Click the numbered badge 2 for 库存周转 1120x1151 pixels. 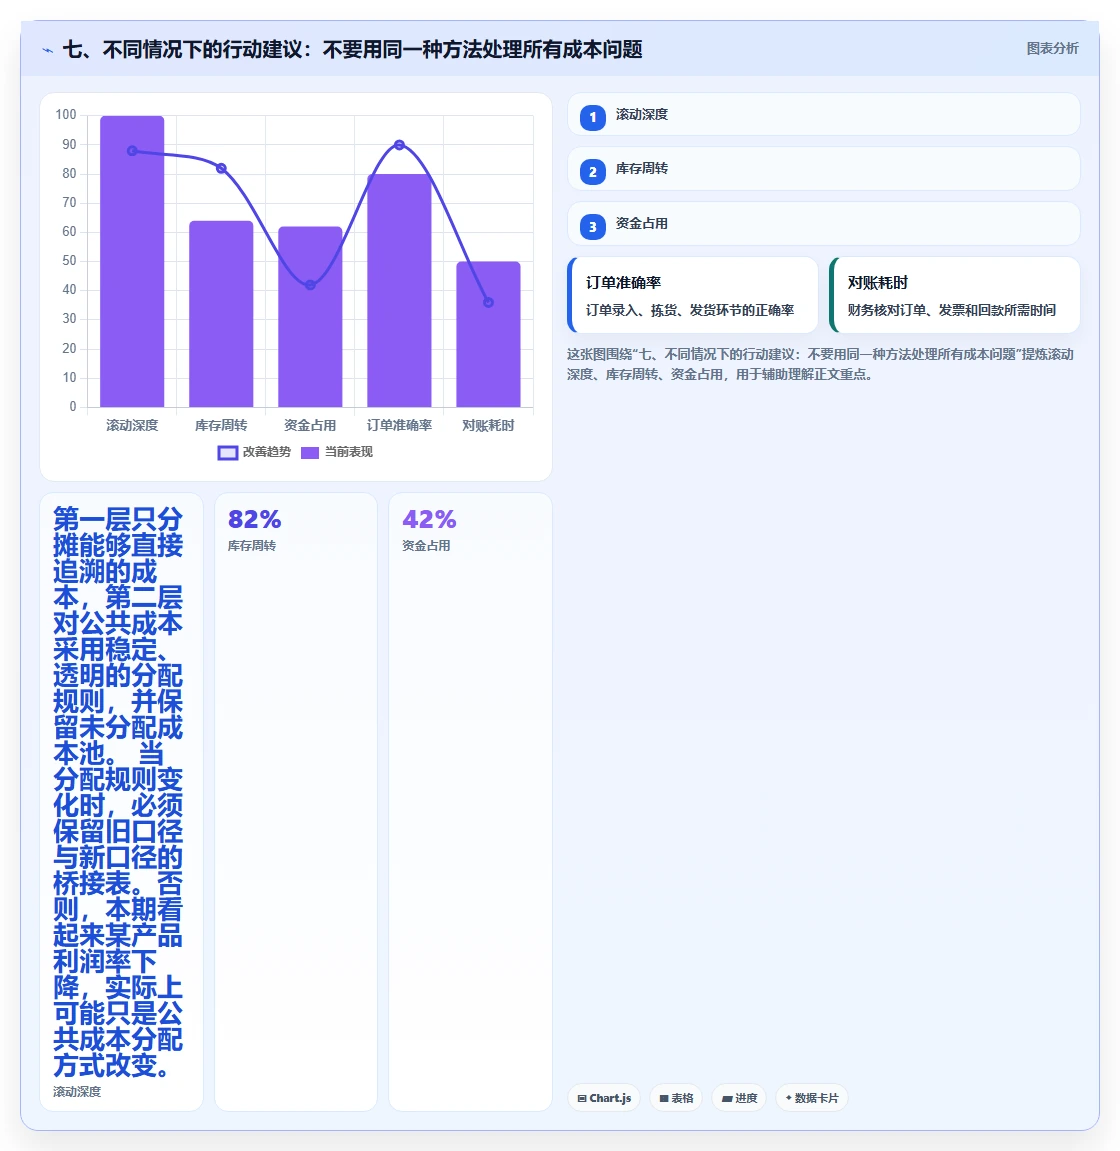coord(592,172)
